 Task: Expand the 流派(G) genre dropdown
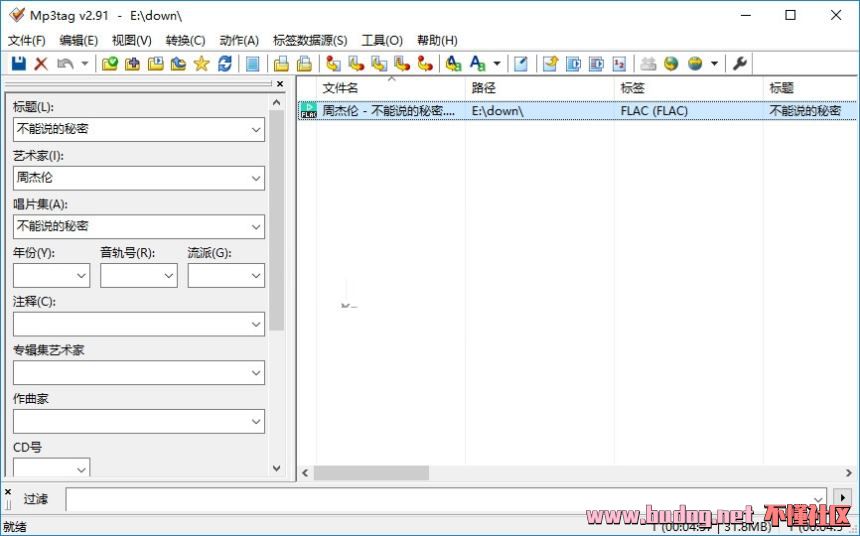(256, 275)
